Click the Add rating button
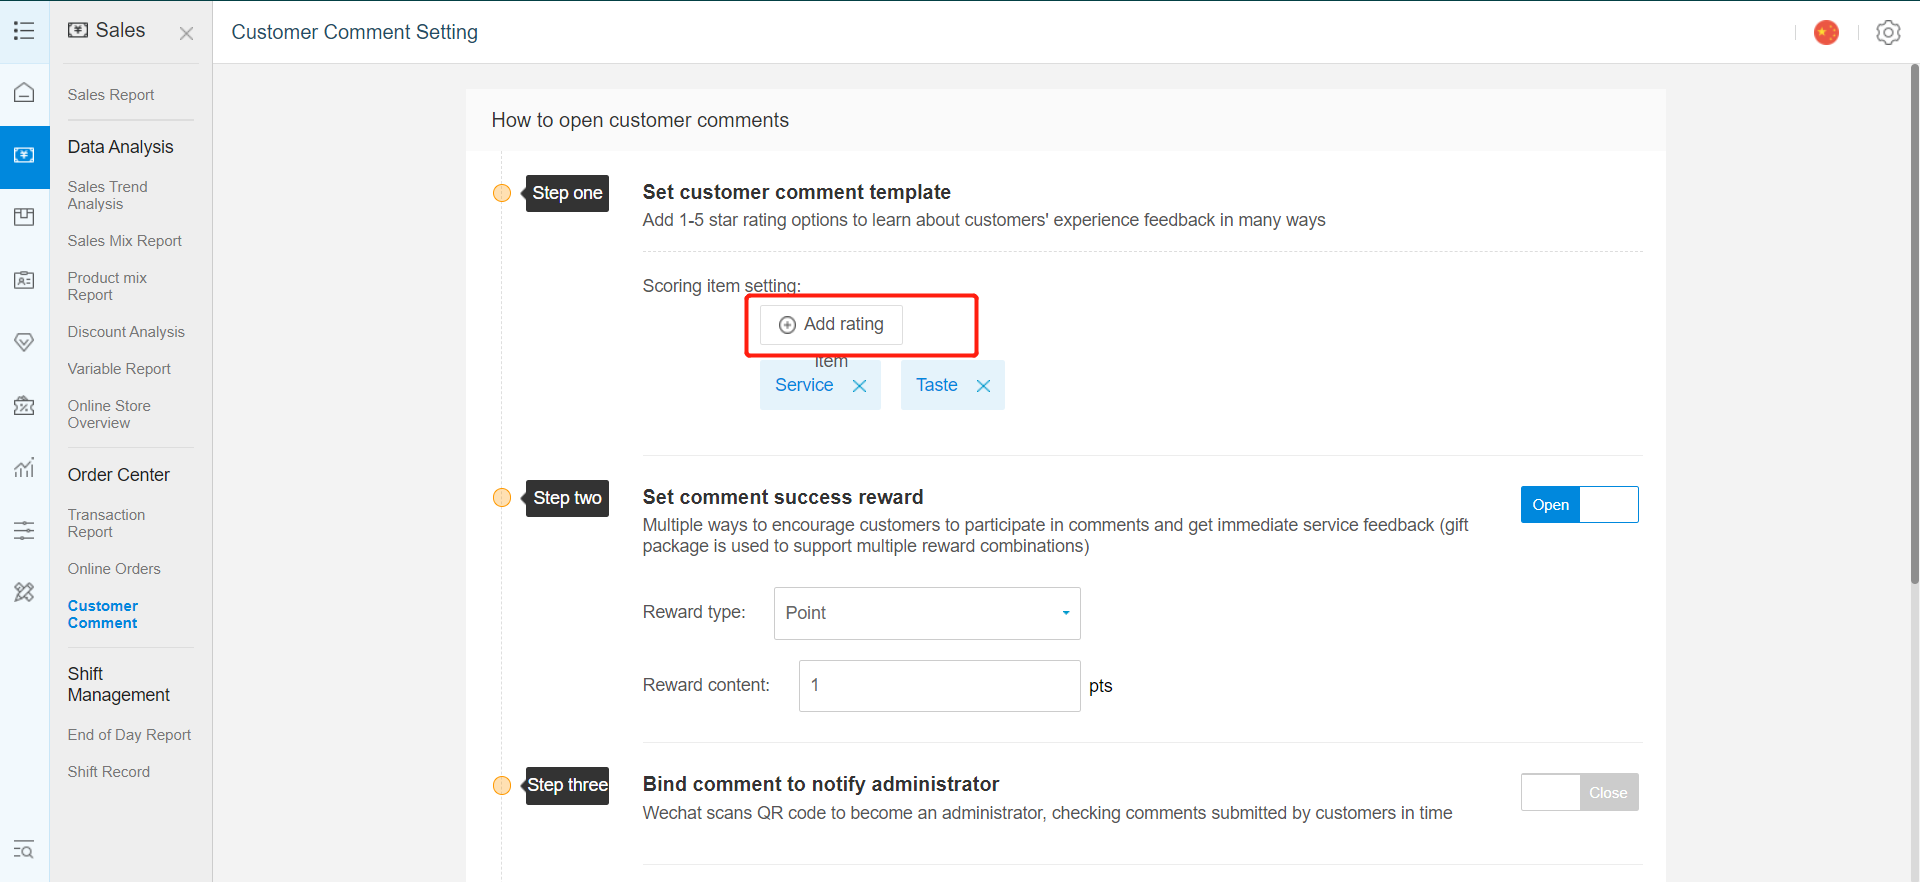Image resolution: width=1920 pixels, height=882 pixels. point(831,324)
